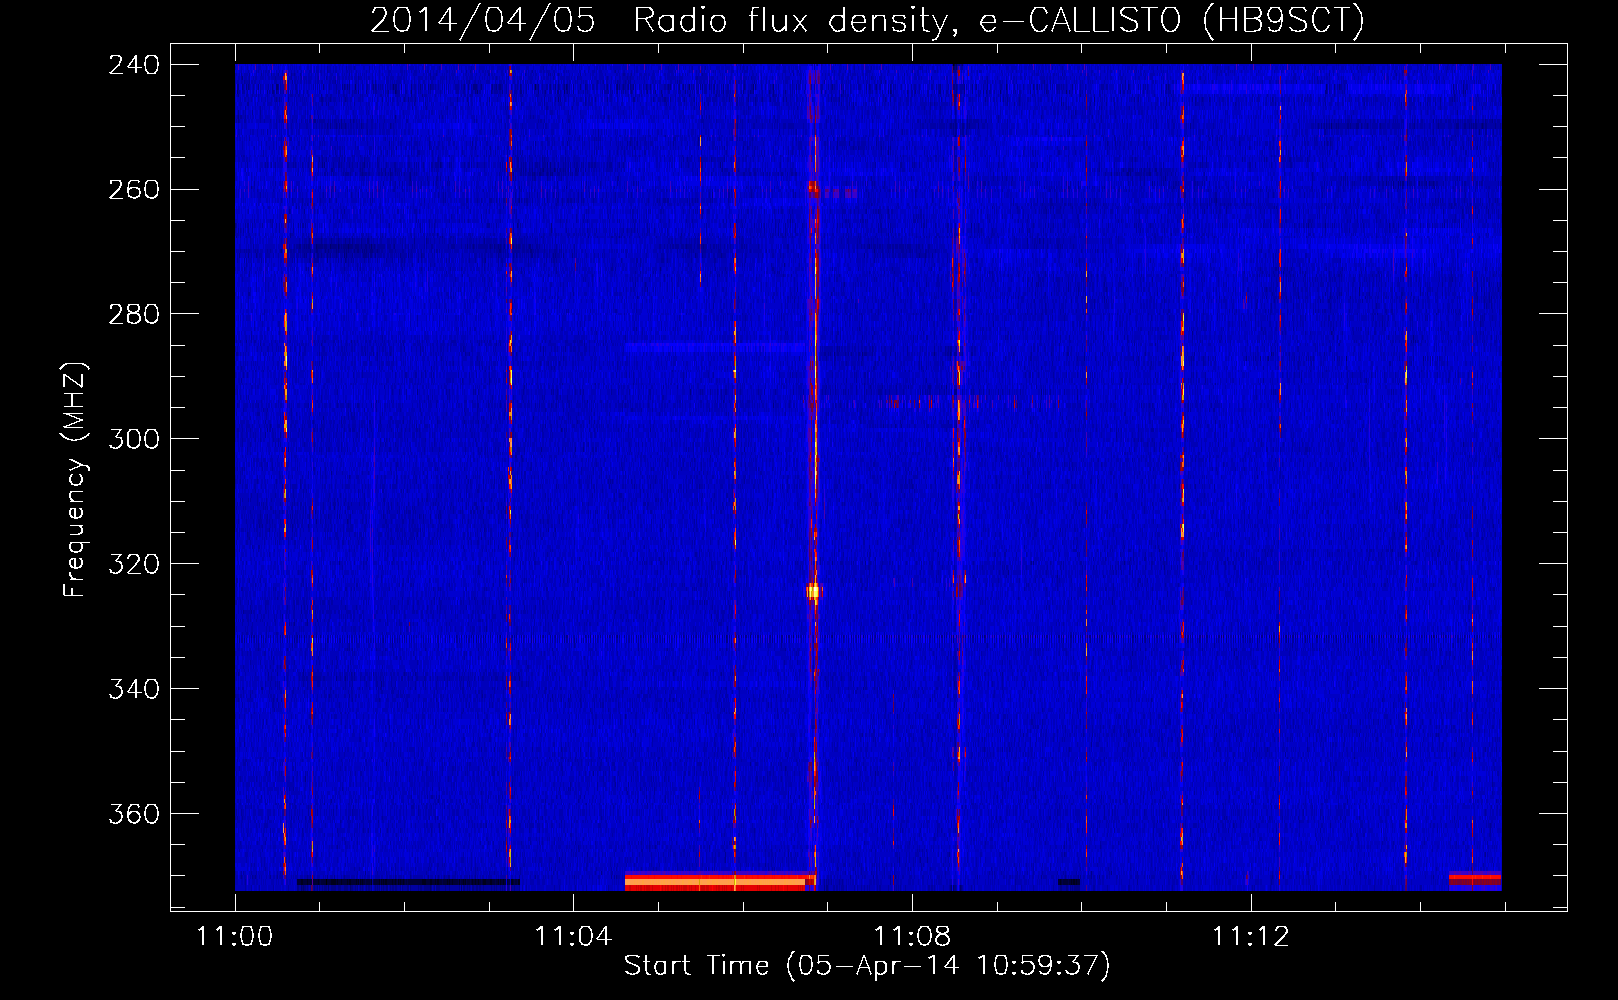Click the 11:12 time tick label
Screen dimensions: 1618x1000
[x=1251, y=937]
